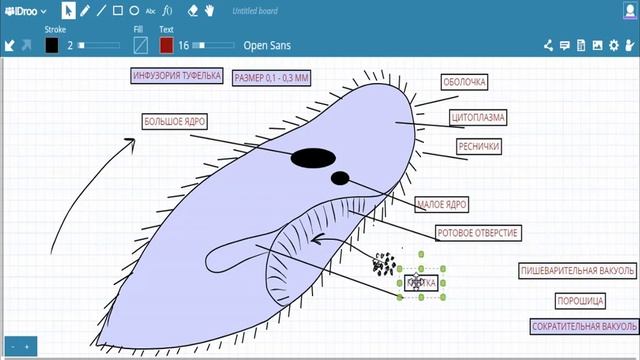Select the МАЛОЕ ЯДРО label
640x360 pixels.
click(x=442, y=204)
